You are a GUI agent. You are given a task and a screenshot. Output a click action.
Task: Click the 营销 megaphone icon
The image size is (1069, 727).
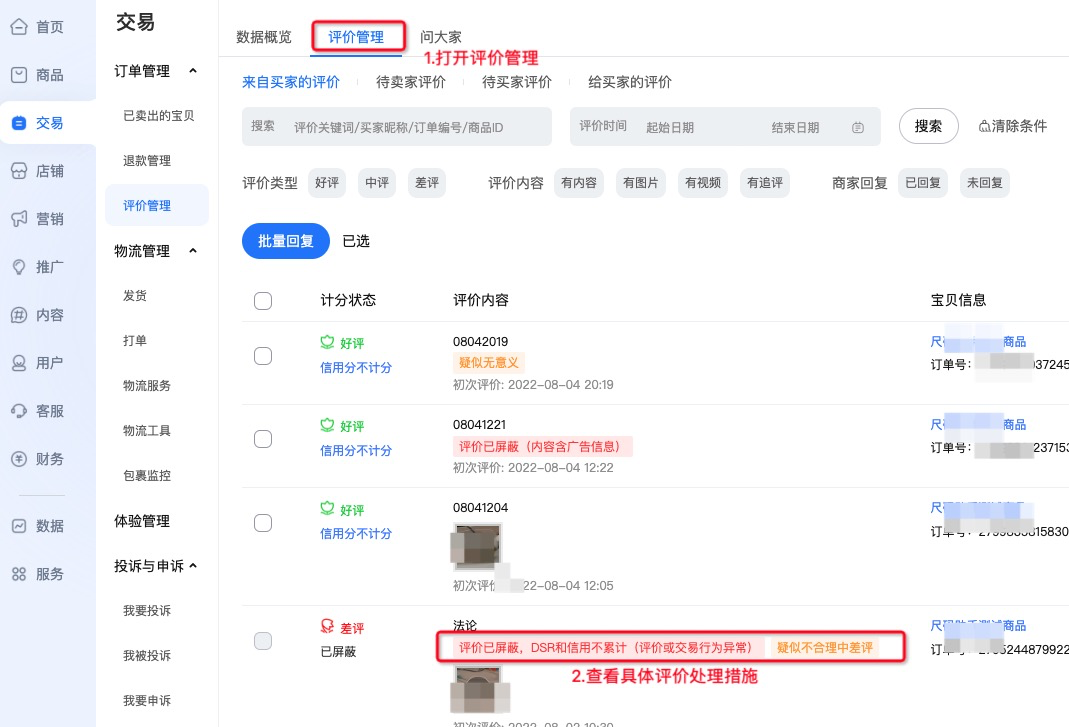pos(19,219)
